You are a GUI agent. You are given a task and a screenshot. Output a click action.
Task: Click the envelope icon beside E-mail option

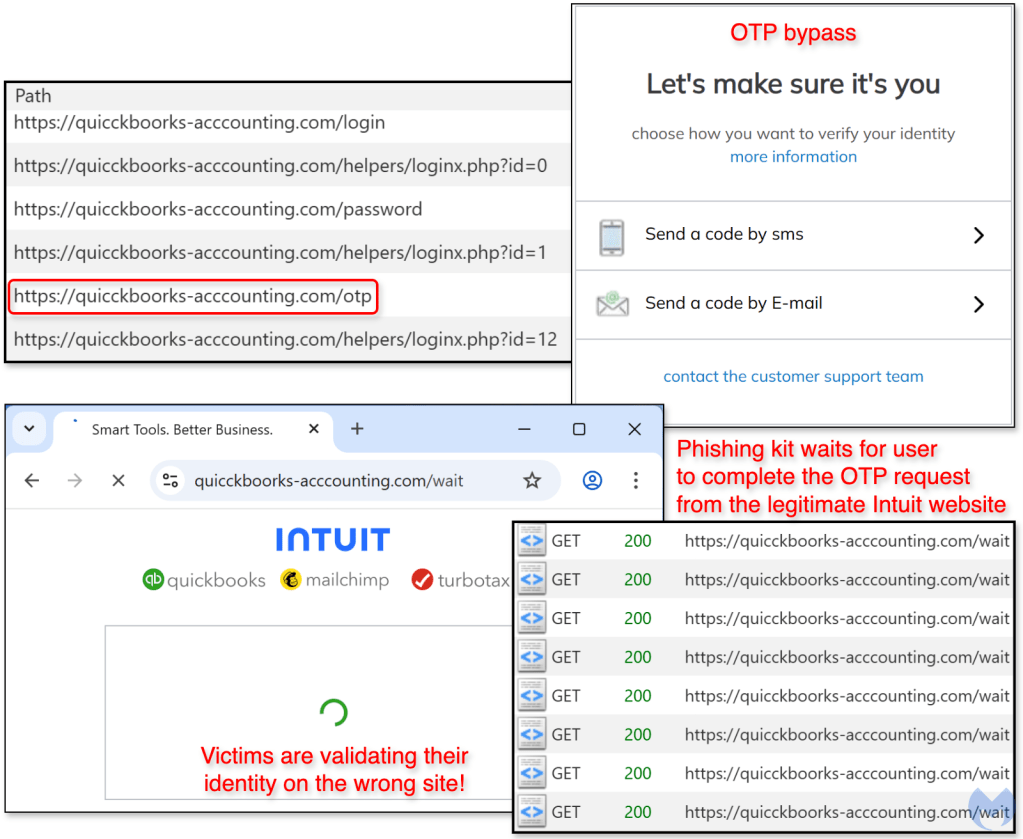tap(612, 305)
